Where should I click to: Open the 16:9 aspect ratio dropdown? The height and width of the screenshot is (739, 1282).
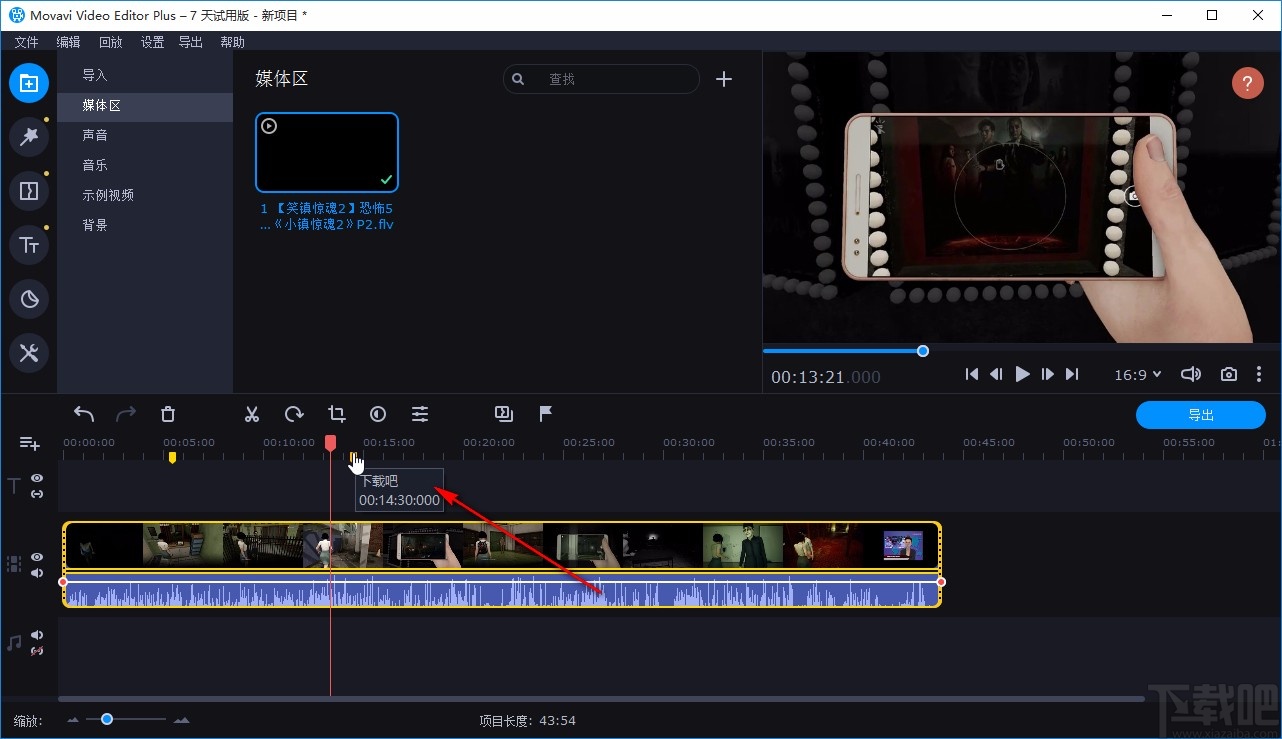(x=1138, y=374)
